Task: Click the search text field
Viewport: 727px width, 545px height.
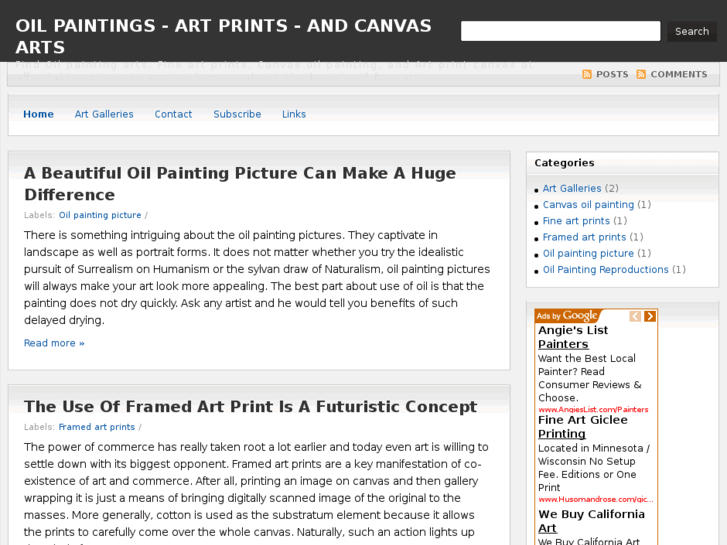Action: 560,31
